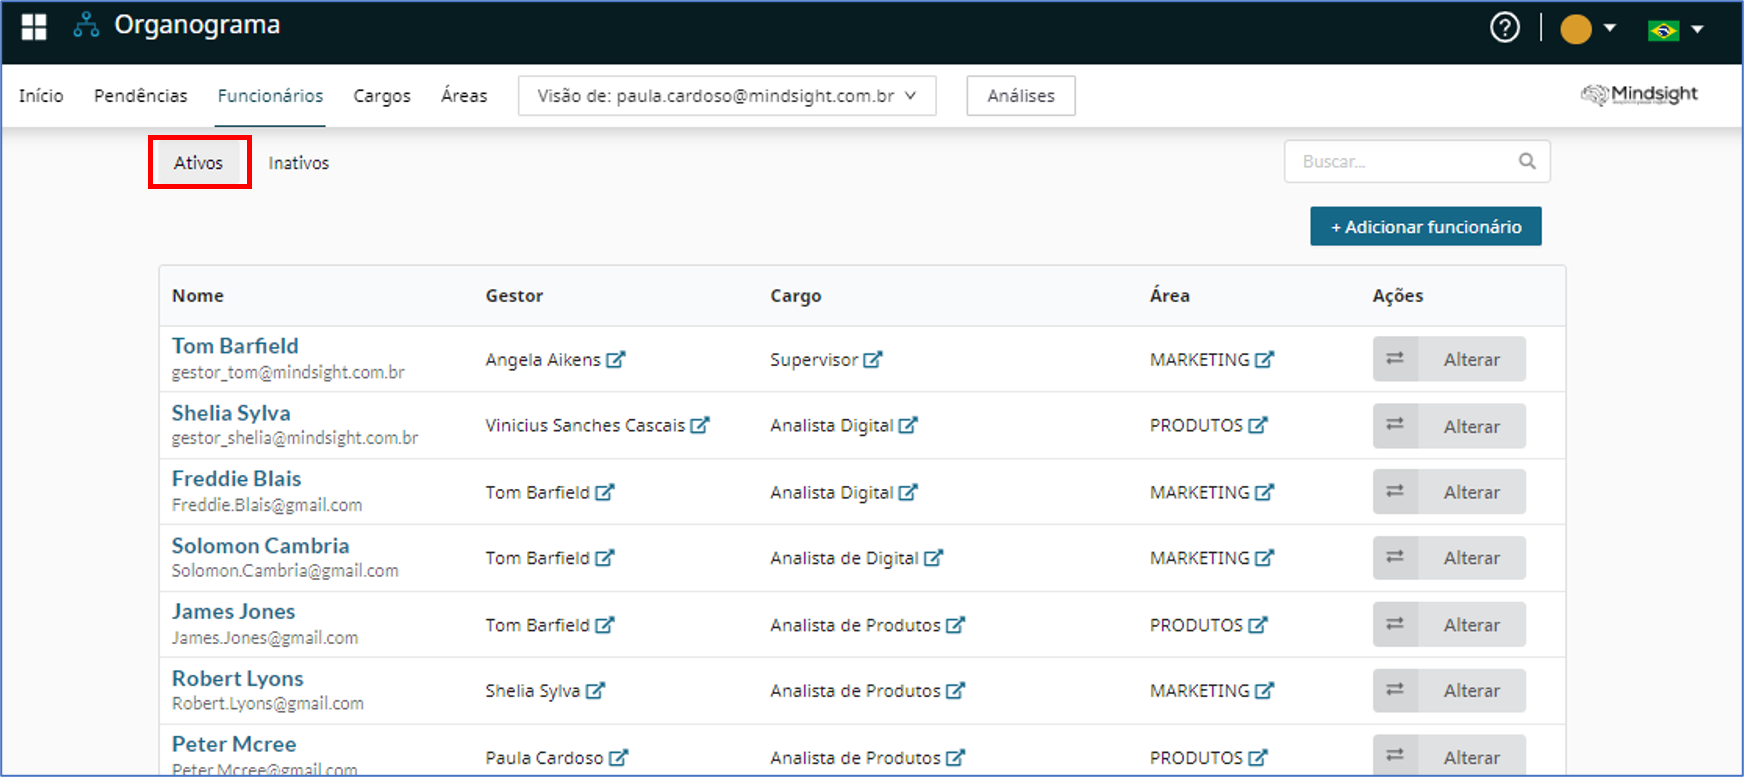Open Shelia Sylva gestor link icon in Robert Lyons row

tap(596, 691)
